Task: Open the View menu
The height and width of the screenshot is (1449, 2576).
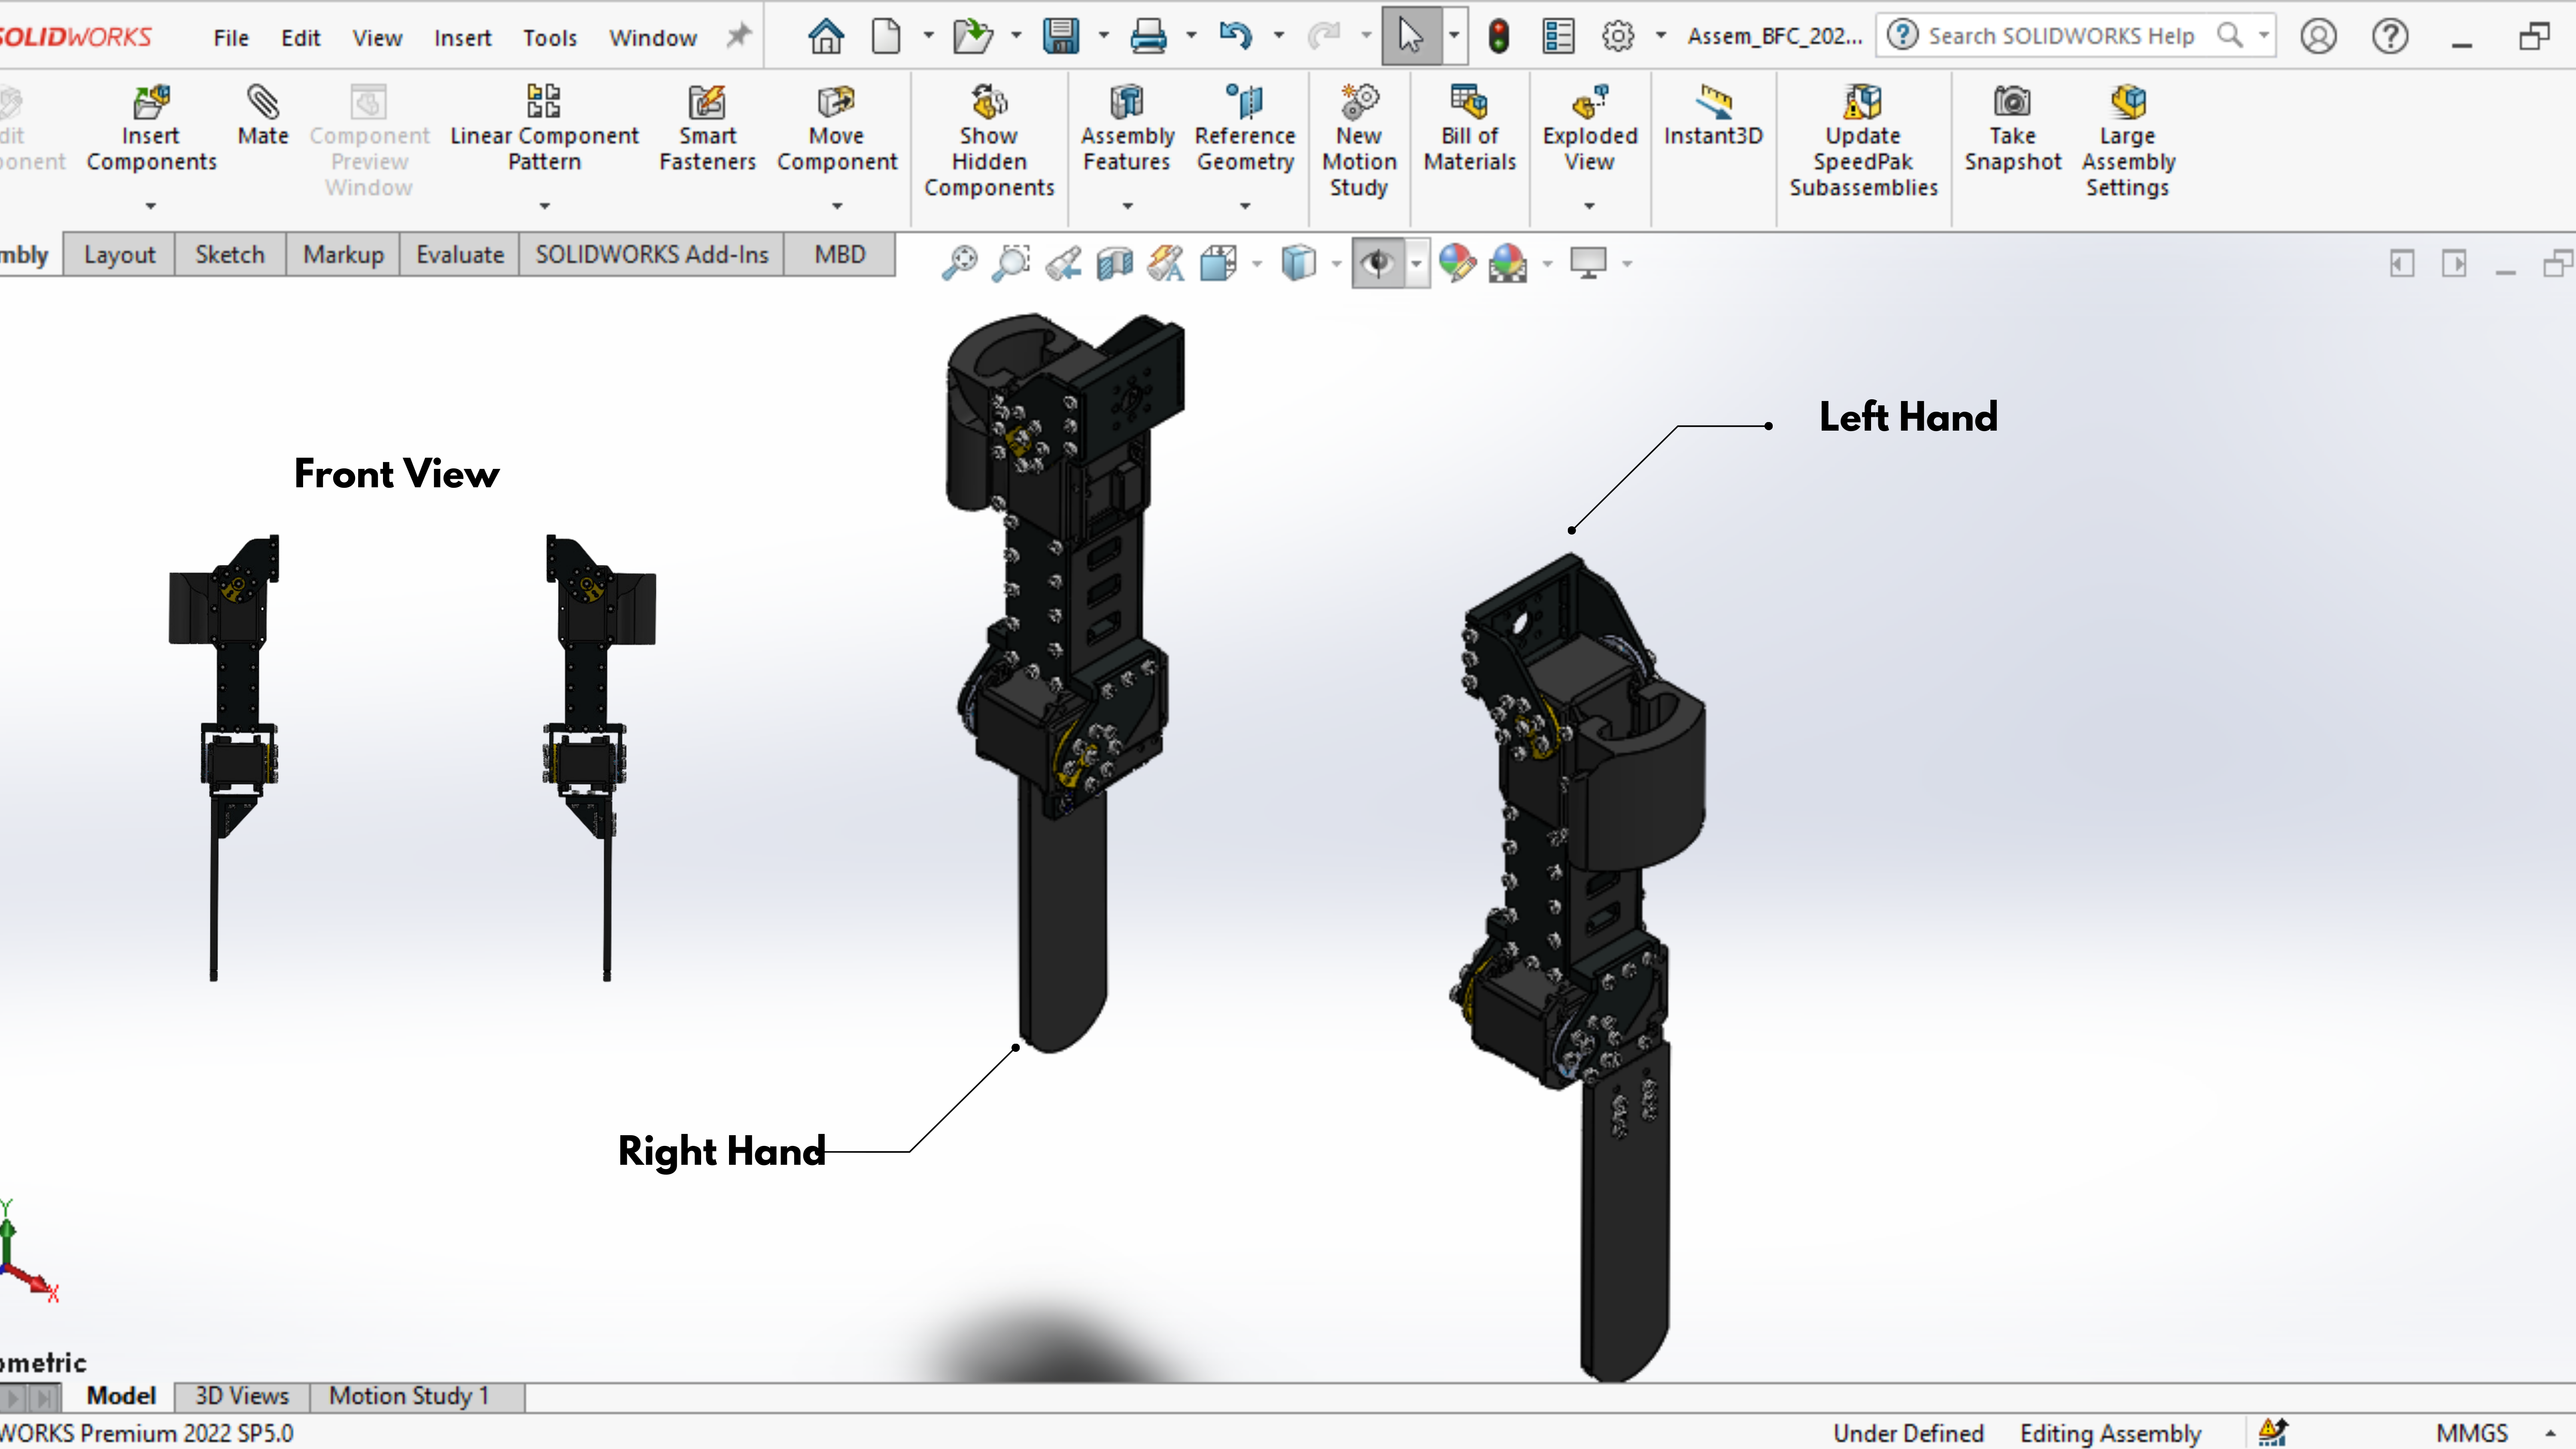Action: 377,38
